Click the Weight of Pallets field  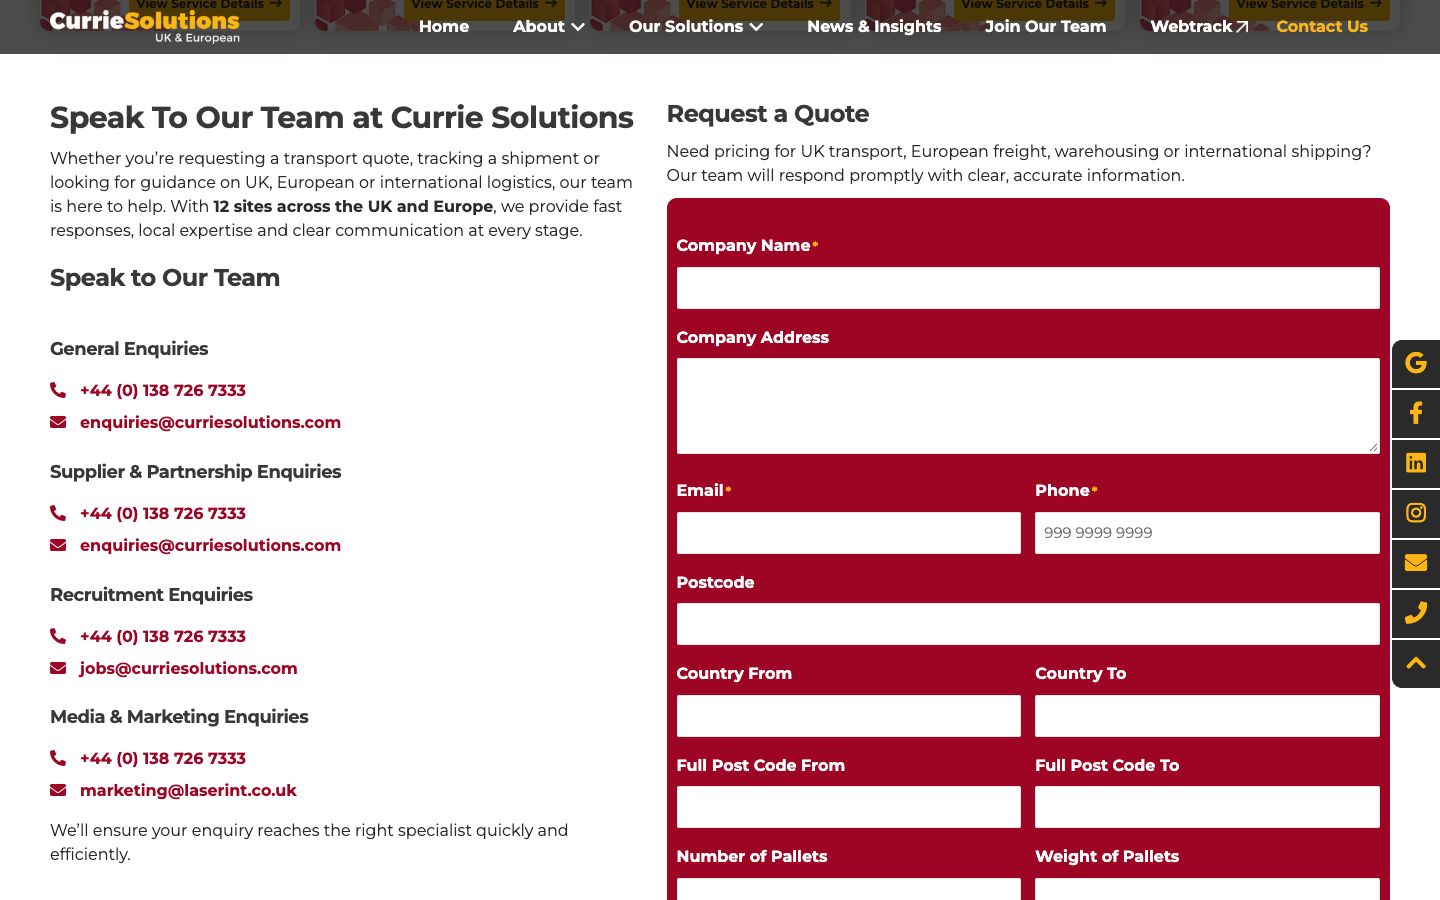click(1207, 889)
